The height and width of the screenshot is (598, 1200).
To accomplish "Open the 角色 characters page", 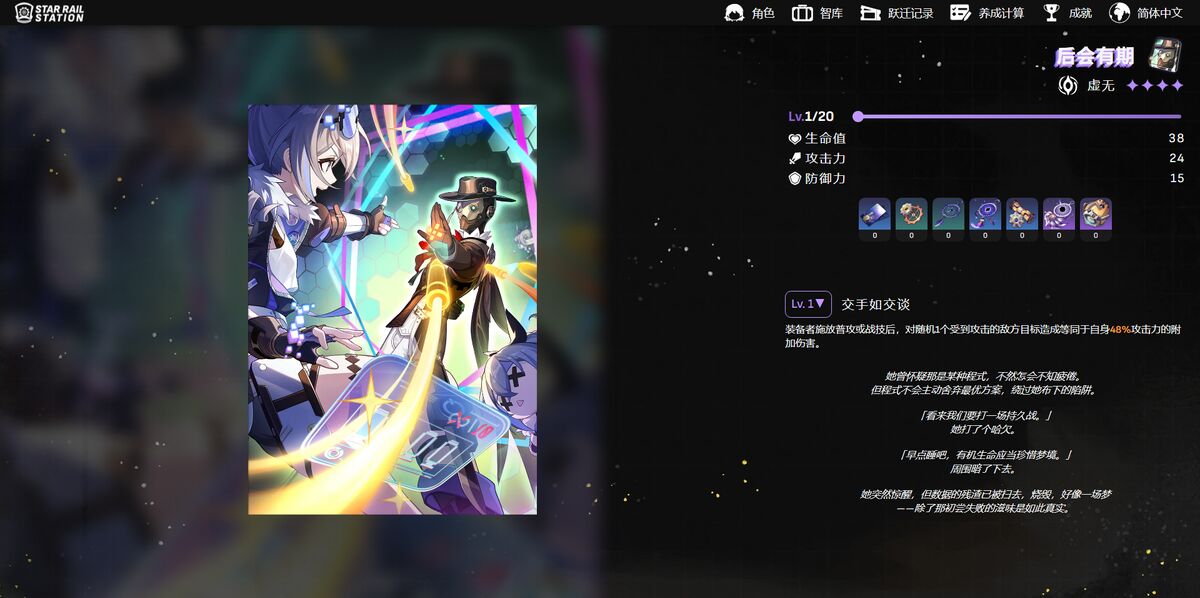I will (x=749, y=13).
